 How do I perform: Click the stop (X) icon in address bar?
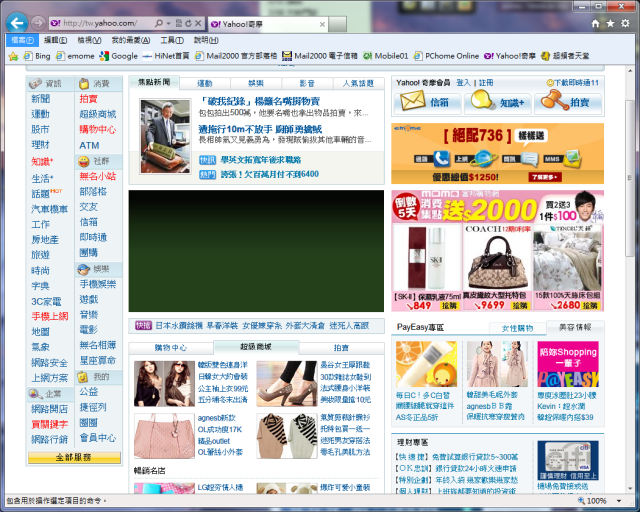[x=198, y=23]
